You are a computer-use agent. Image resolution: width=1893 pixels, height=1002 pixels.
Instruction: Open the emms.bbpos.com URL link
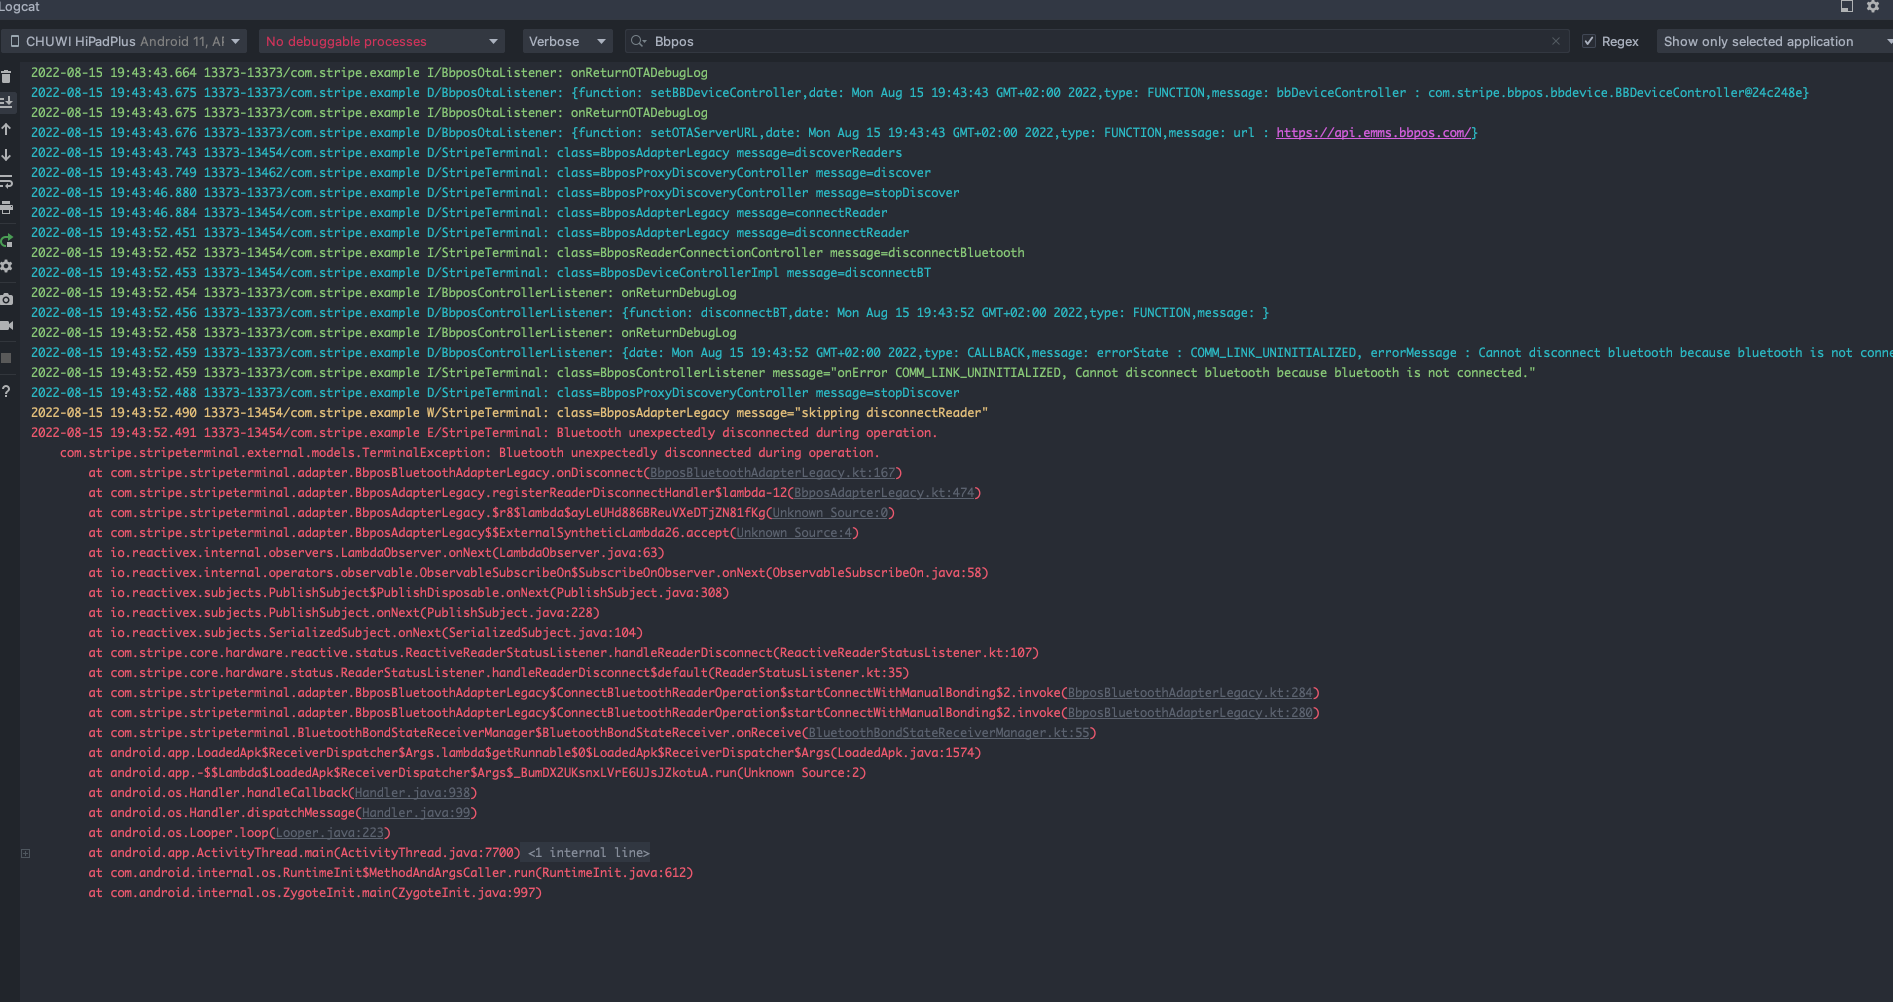pos(1374,132)
